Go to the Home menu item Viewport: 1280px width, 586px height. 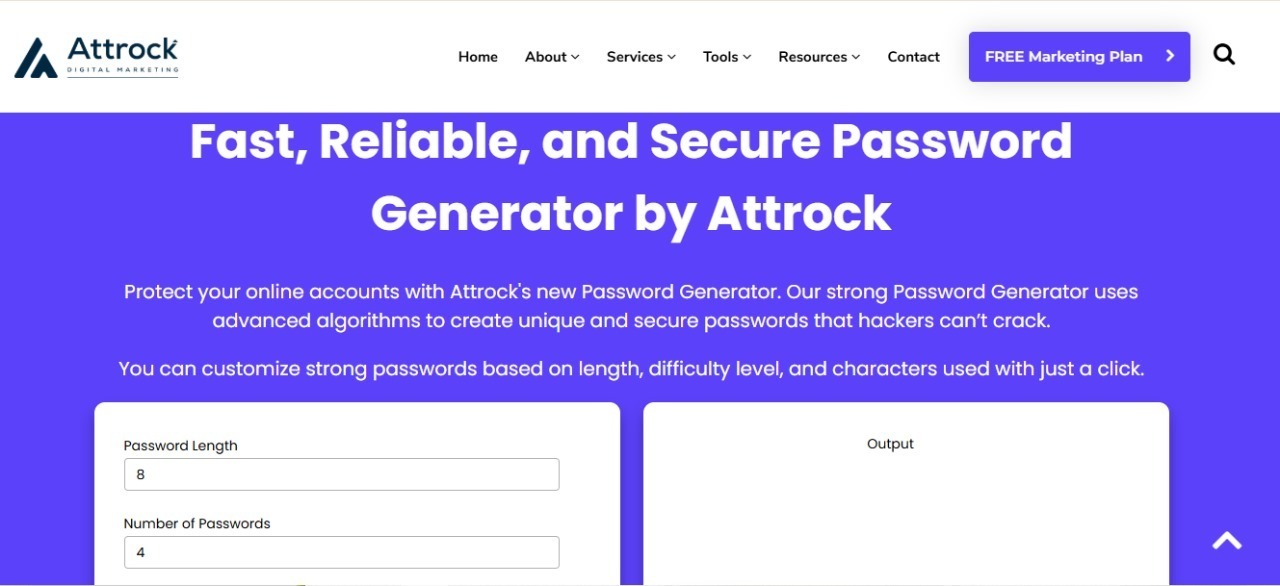pos(478,57)
